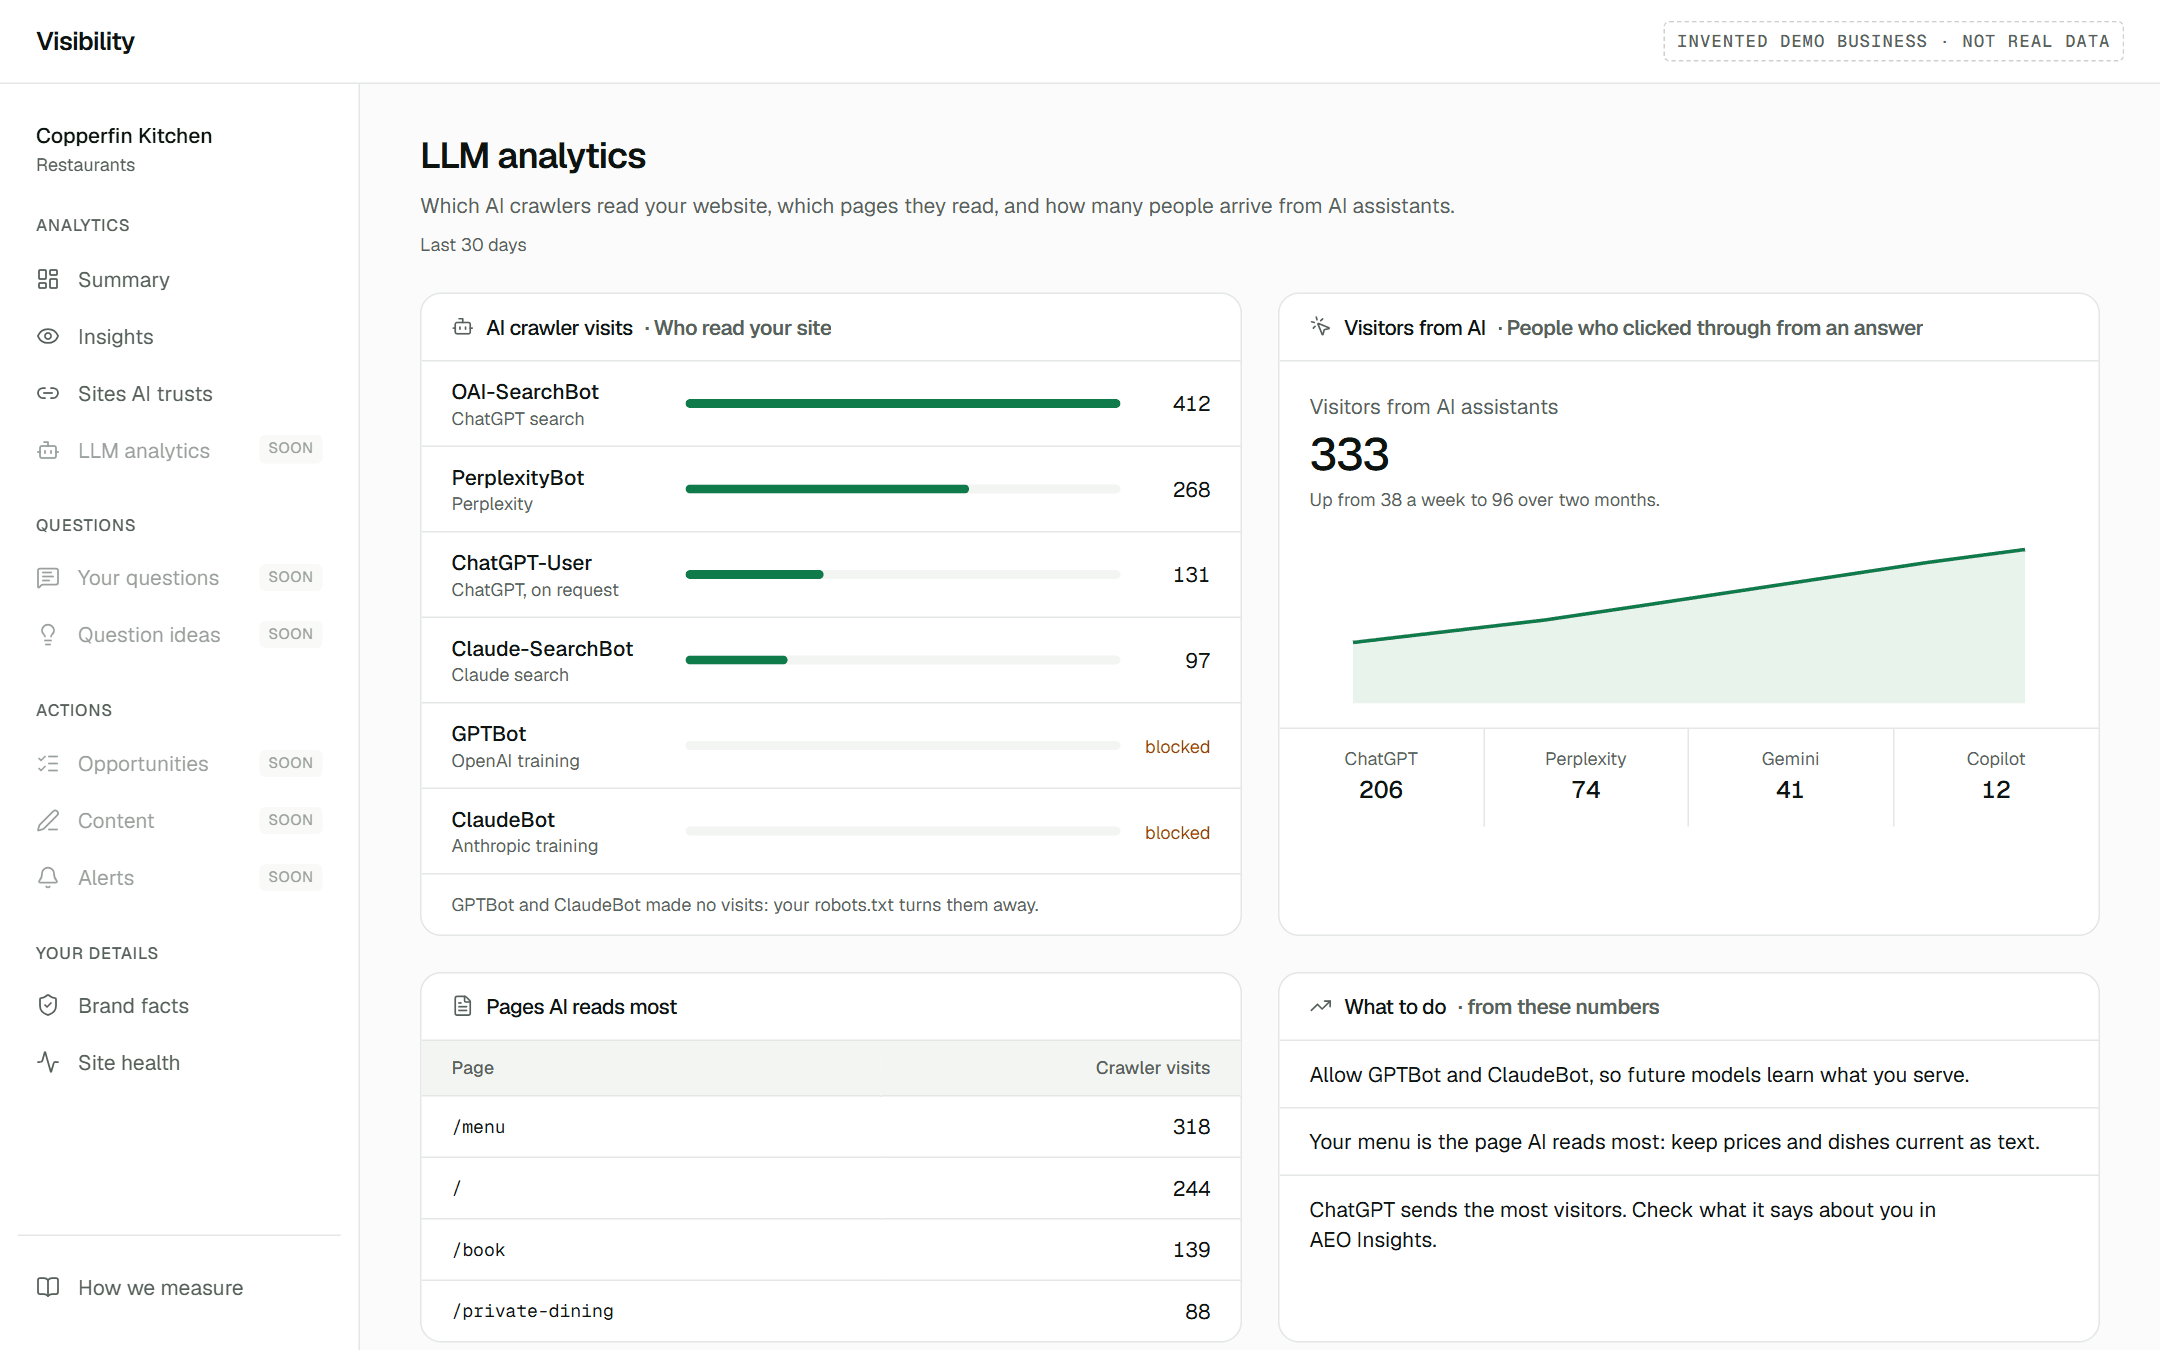
Task: Click the ClaudeBot blocked status
Action: pyautogui.click(x=1177, y=833)
